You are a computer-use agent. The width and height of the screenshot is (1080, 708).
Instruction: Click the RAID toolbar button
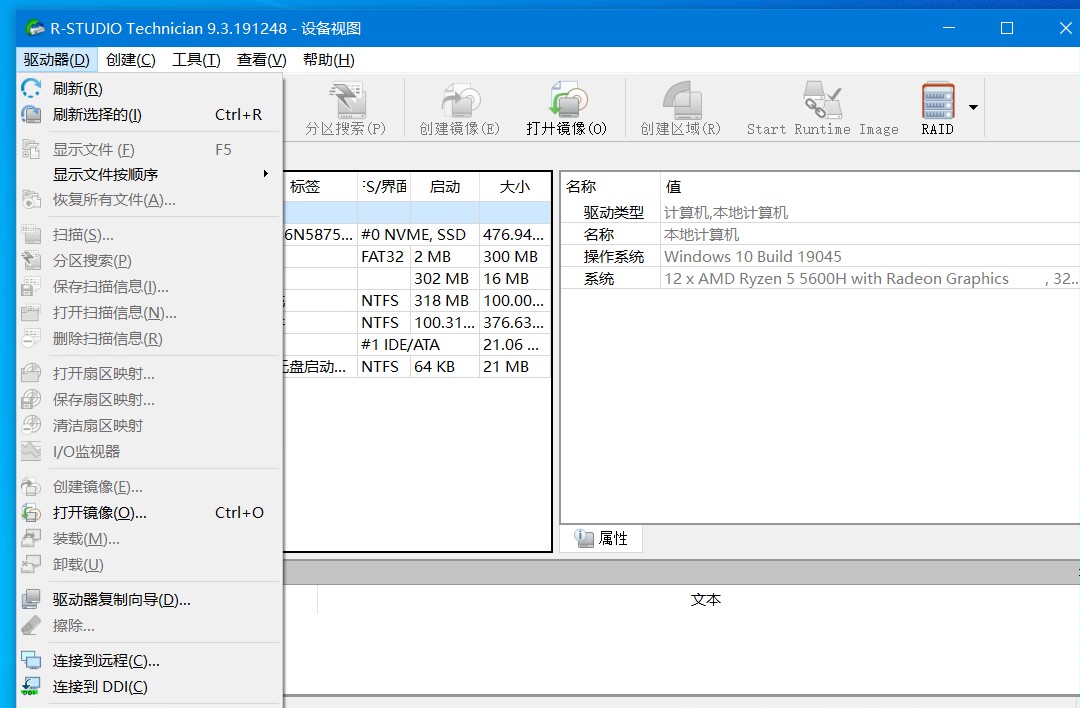coord(937,108)
